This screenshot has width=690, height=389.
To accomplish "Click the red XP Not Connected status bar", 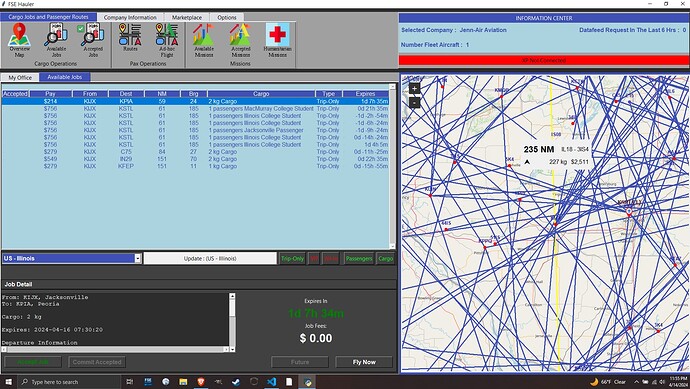I will click(x=543, y=60).
